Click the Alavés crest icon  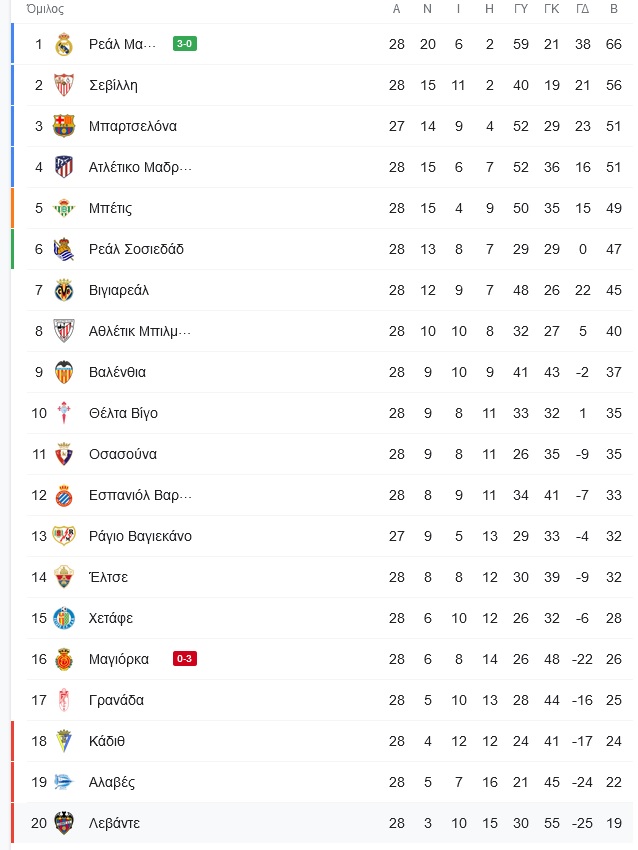pos(64,782)
